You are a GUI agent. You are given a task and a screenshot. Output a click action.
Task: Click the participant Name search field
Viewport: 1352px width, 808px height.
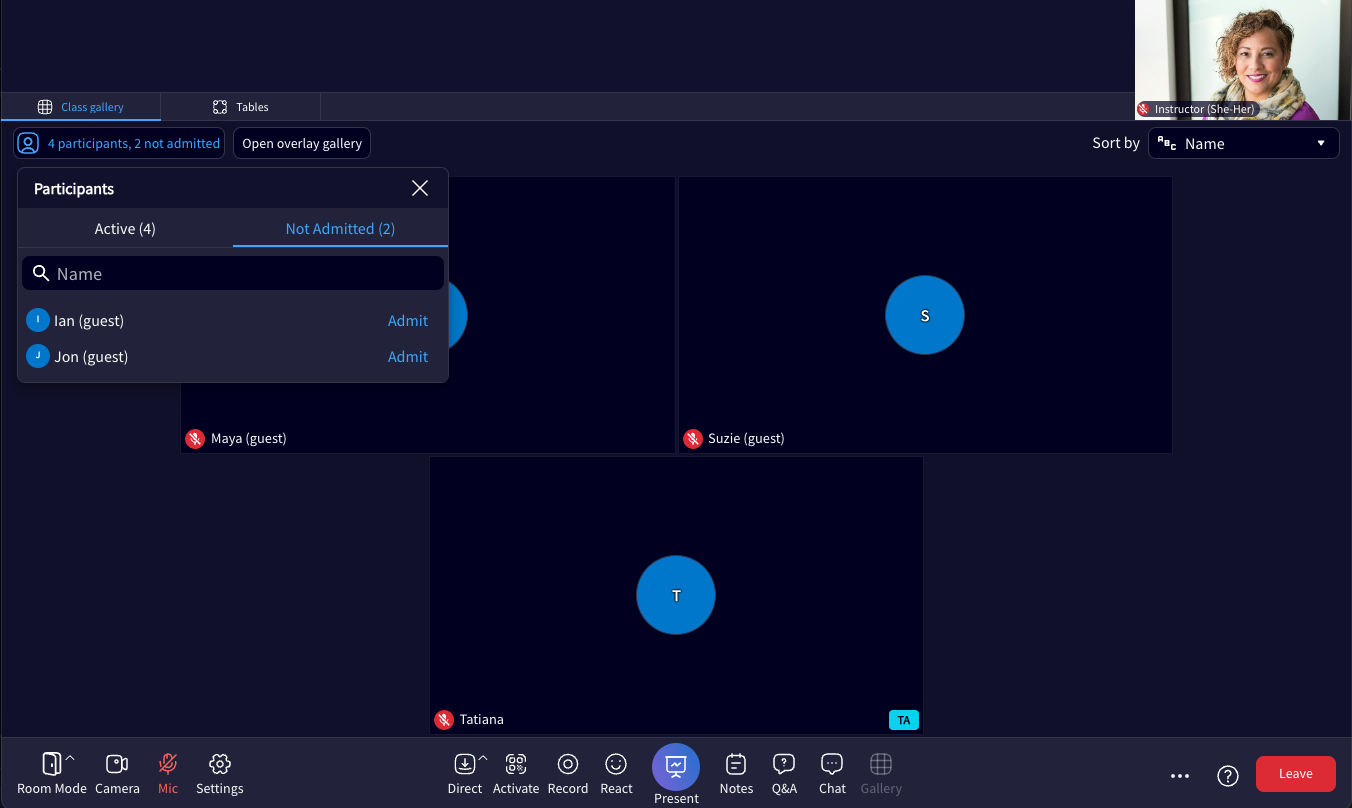pos(233,273)
